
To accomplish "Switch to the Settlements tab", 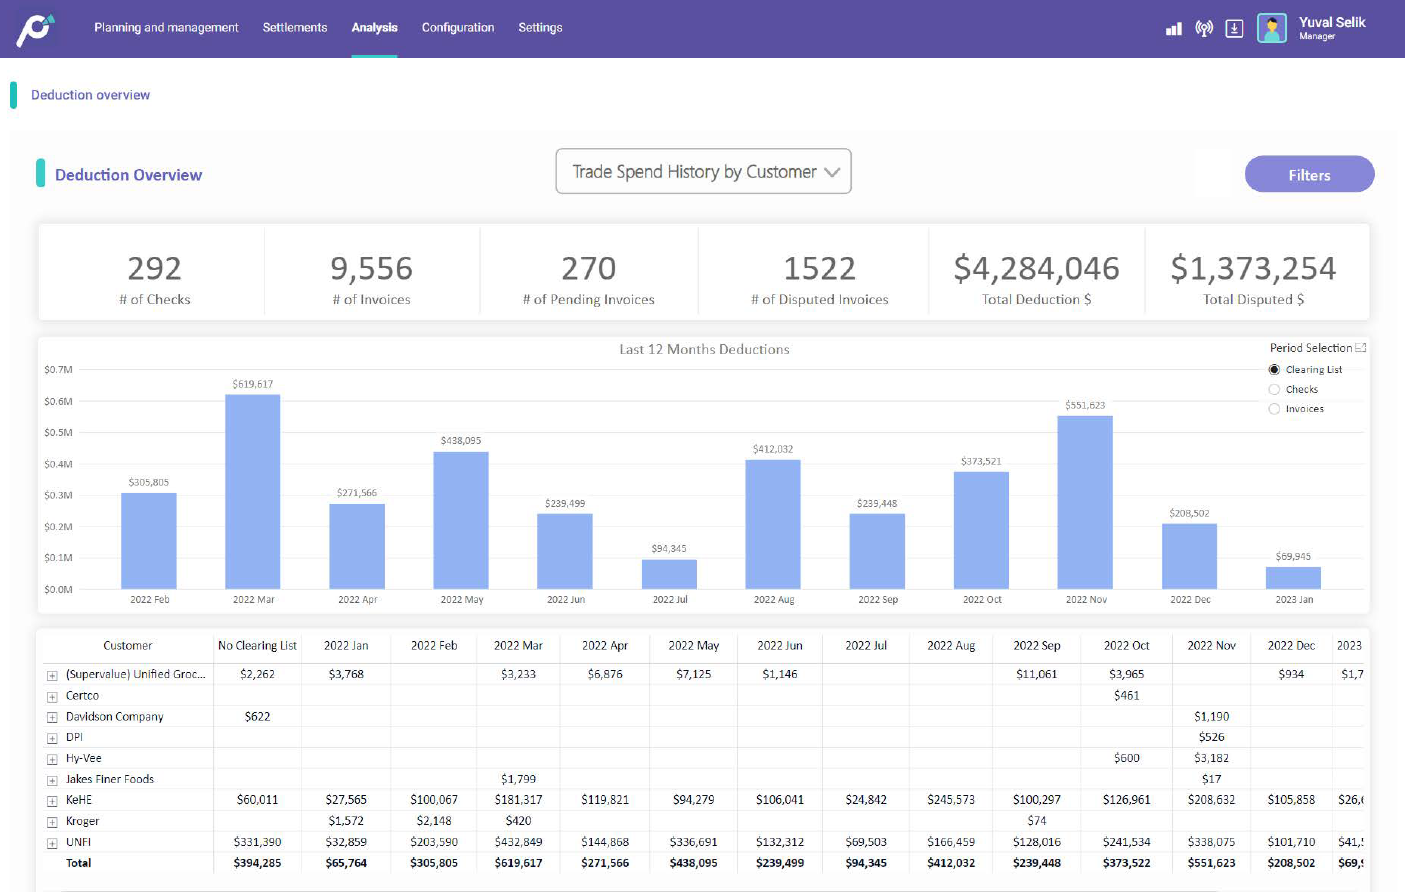I will pyautogui.click(x=294, y=28).
